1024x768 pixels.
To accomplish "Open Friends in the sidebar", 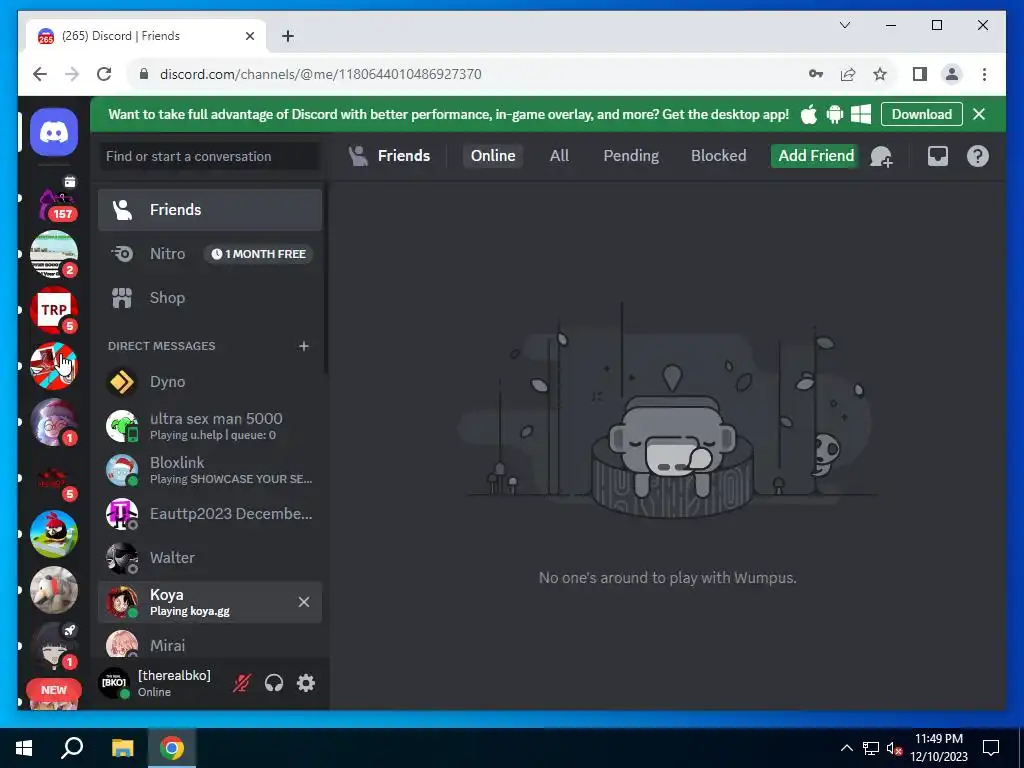I will tap(210, 210).
